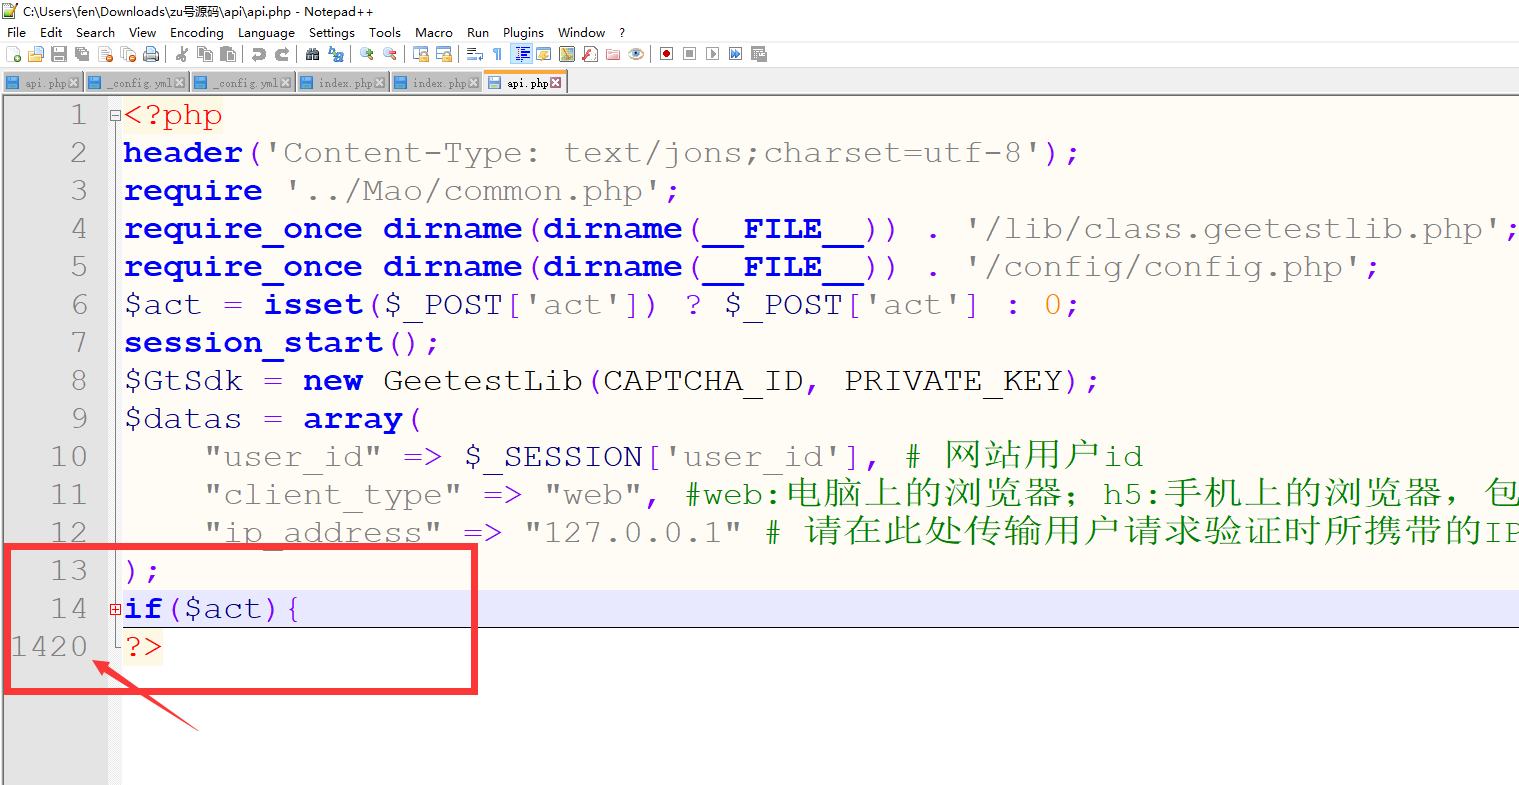The image size is (1519, 785).
Task: Expand the folded if($act) block
Action: (x=115, y=609)
